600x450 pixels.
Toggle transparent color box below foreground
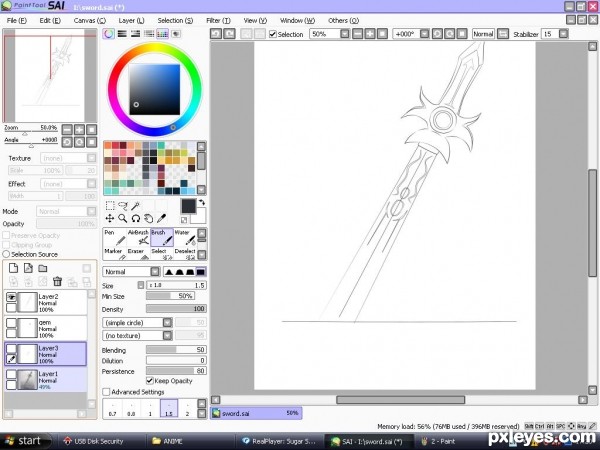tap(184, 220)
